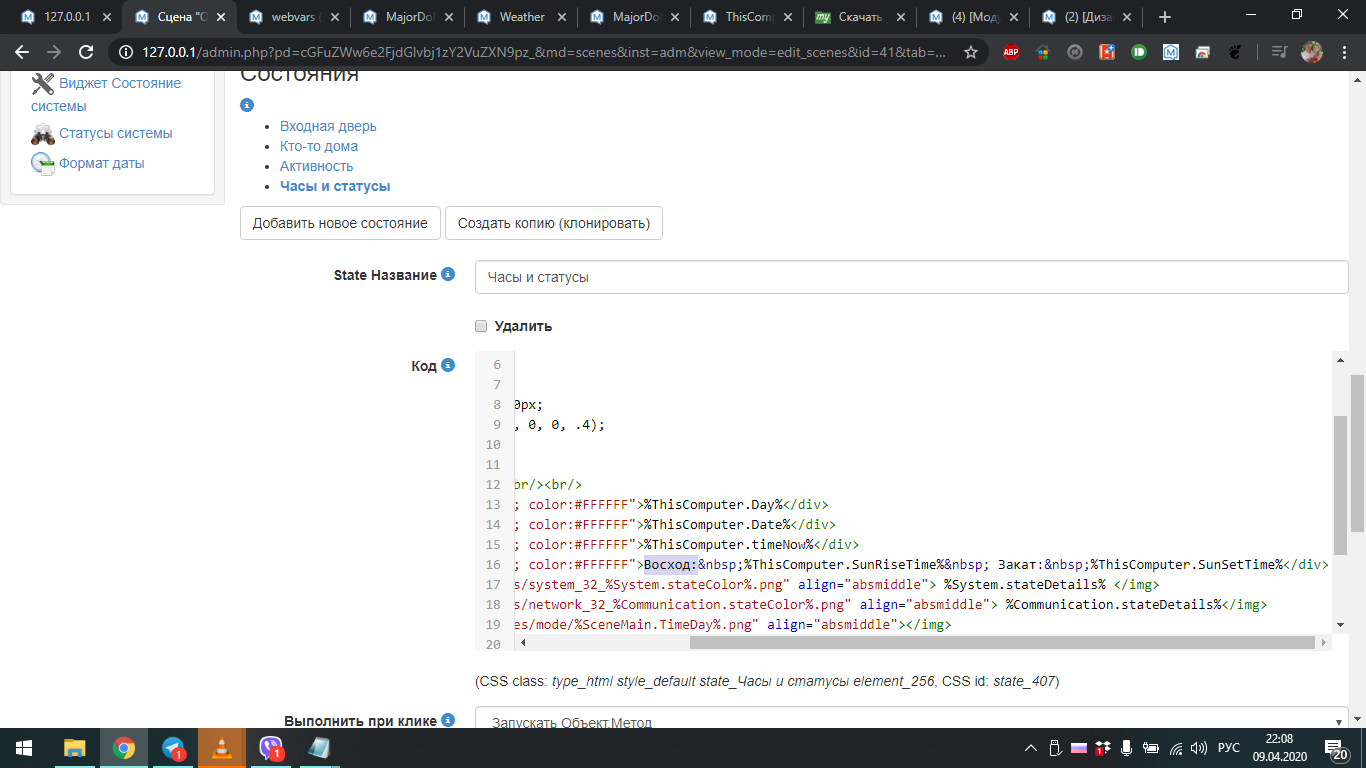Image resolution: width=1366 pixels, height=768 pixels.
Task: Bookmark this page with star icon
Action: (970, 53)
